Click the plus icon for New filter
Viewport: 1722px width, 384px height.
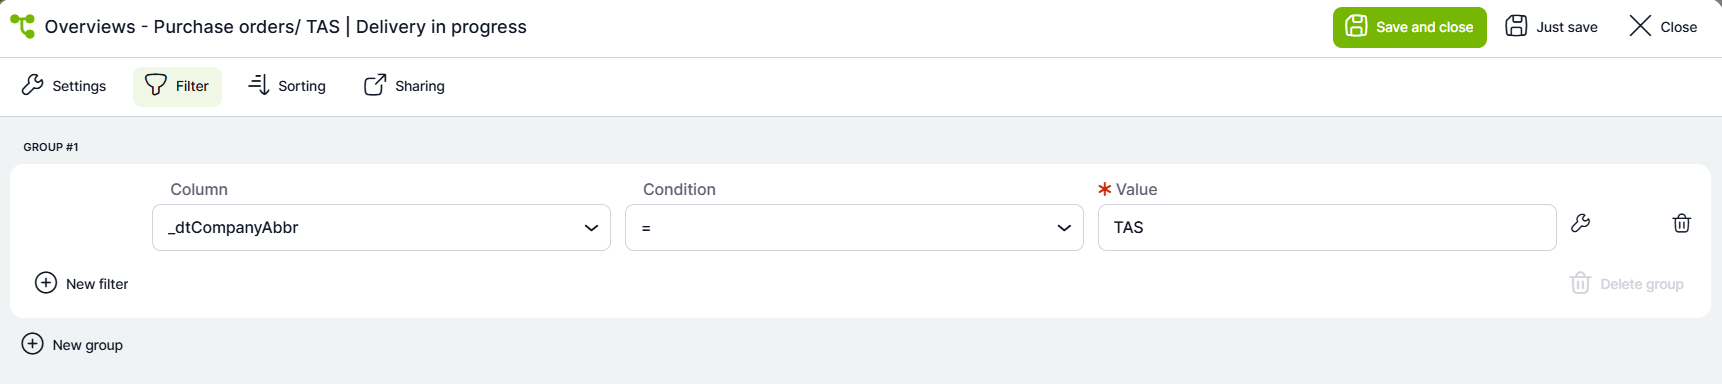pyautogui.click(x=46, y=283)
